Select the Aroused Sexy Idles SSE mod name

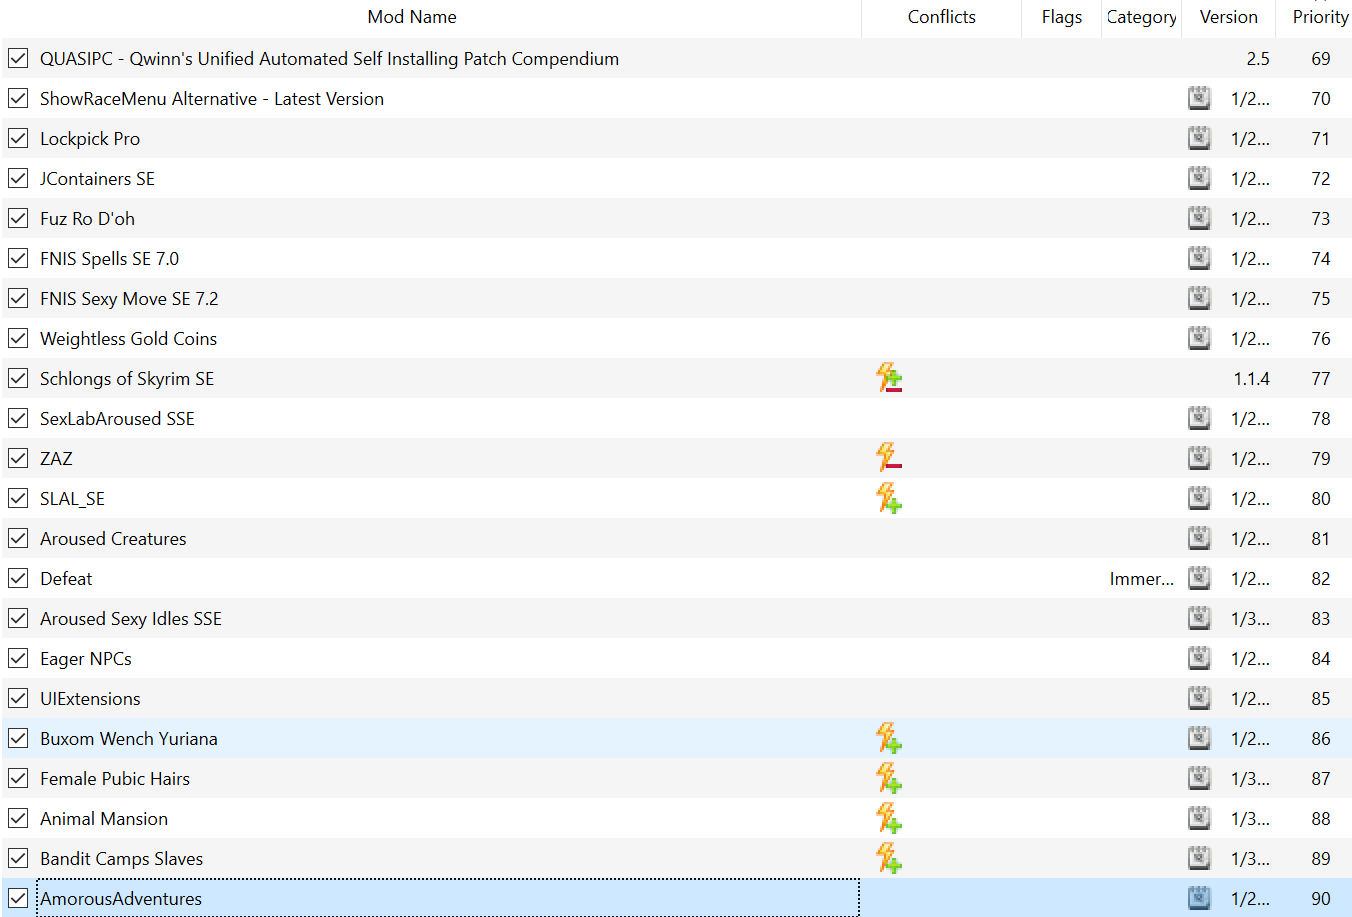click(x=131, y=619)
